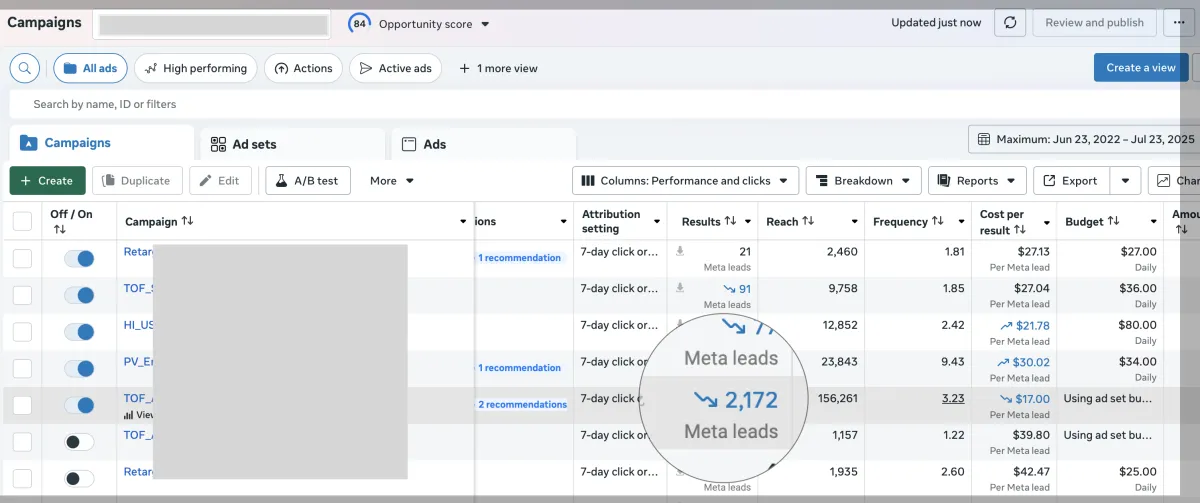This screenshot has height=503, width=1200.
Task: Open the date range picker
Action: (x=1084, y=139)
